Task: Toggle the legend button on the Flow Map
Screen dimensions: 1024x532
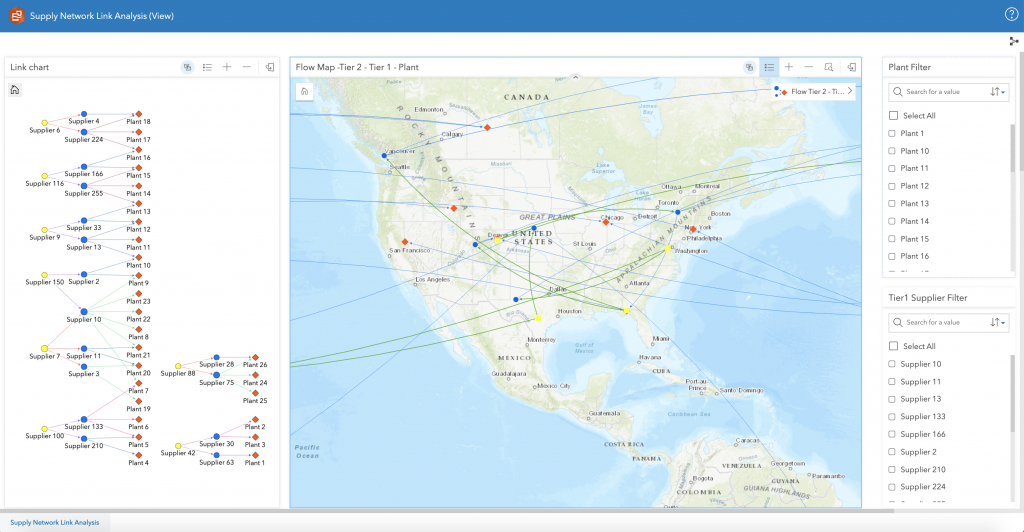Action: pyautogui.click(x=769, y=67)
